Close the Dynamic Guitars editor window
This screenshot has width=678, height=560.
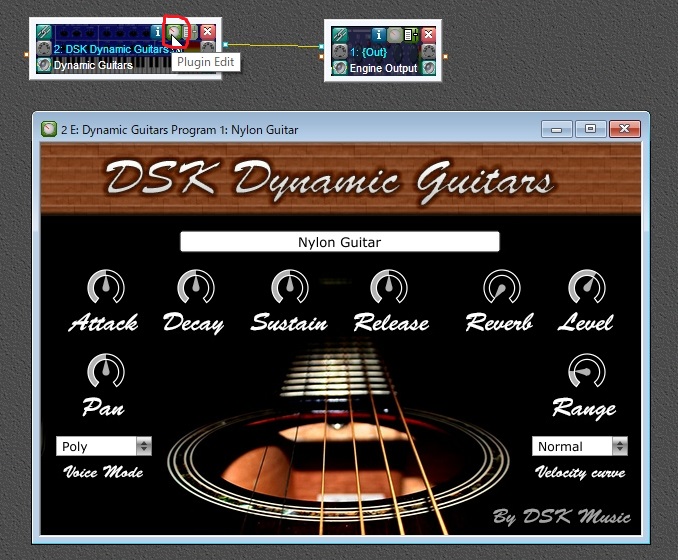624,129
